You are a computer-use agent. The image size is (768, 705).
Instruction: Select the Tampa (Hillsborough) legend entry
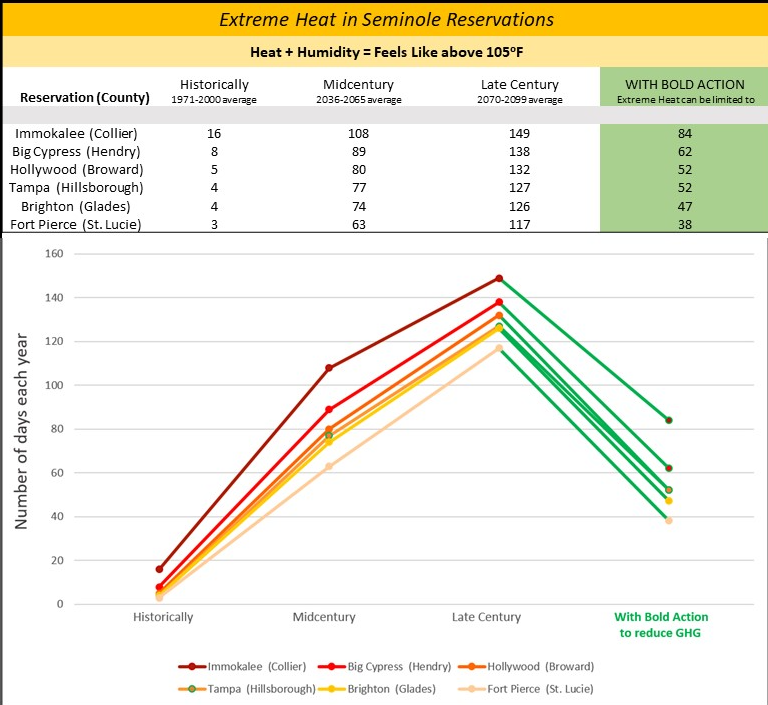(248, 688)
